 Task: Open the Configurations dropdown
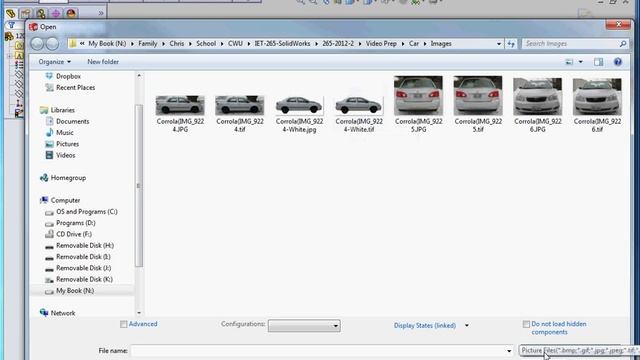point(304,326)
